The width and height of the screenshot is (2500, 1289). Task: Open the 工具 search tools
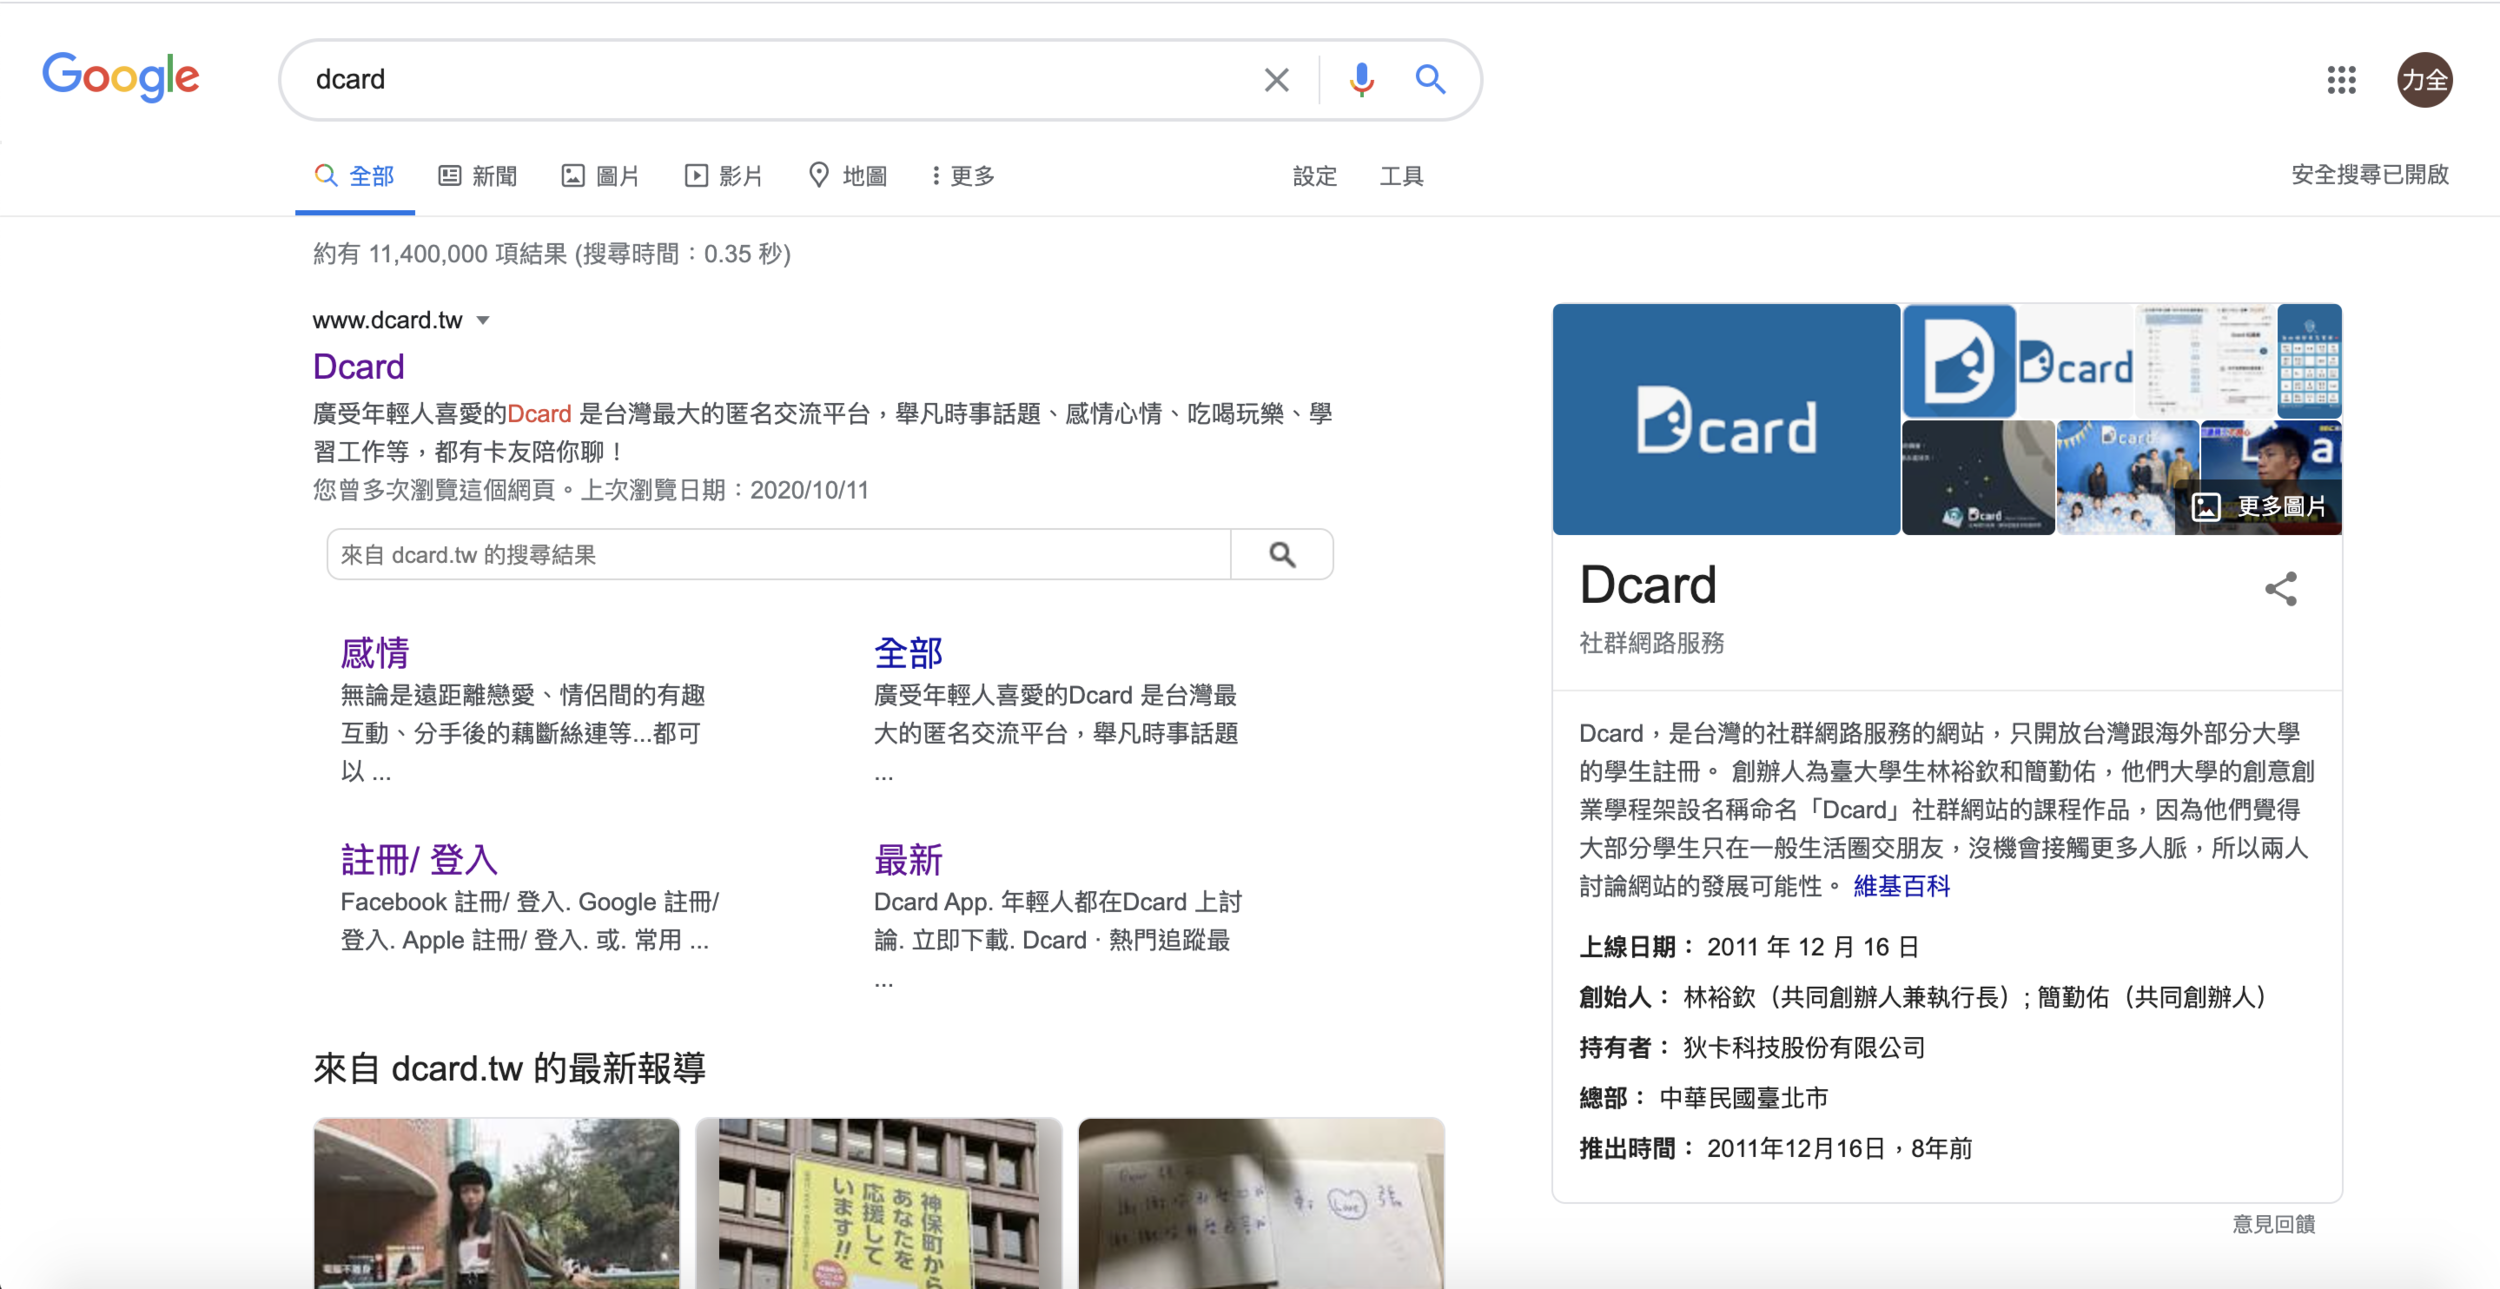pyautogui.click(x=1401, y=176)
